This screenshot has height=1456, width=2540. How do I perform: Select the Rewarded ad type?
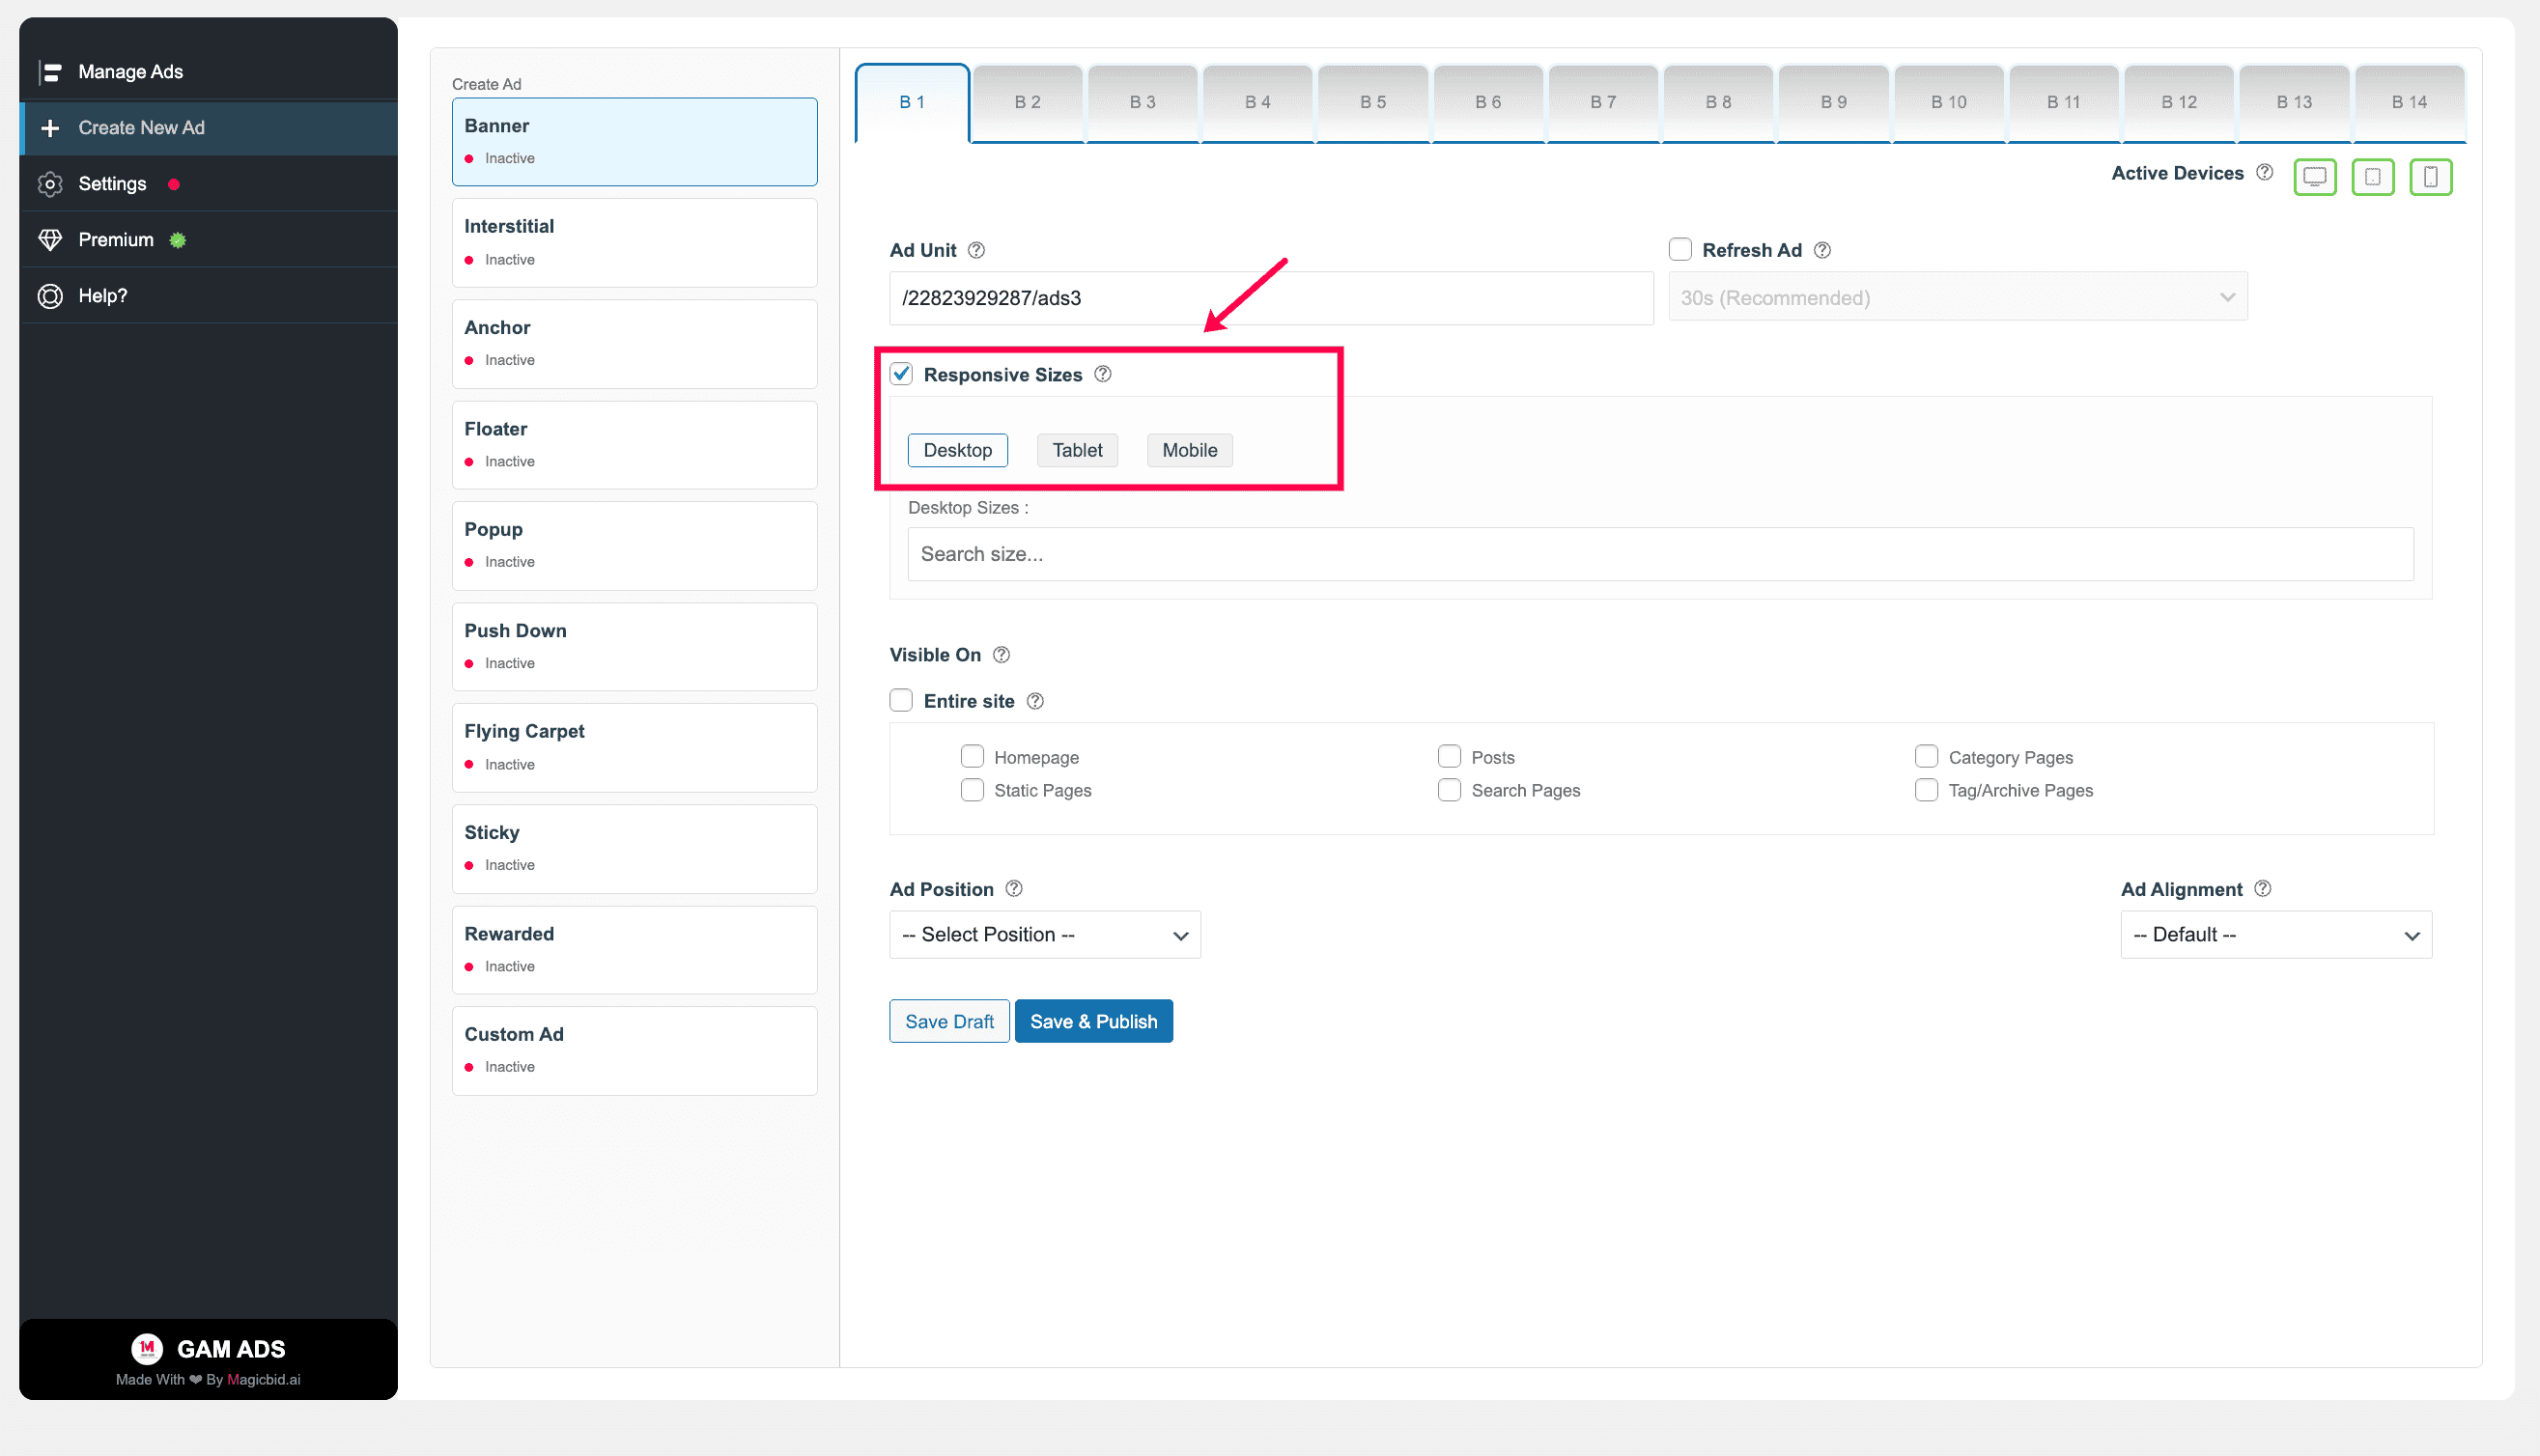click(x=635, y=950)
